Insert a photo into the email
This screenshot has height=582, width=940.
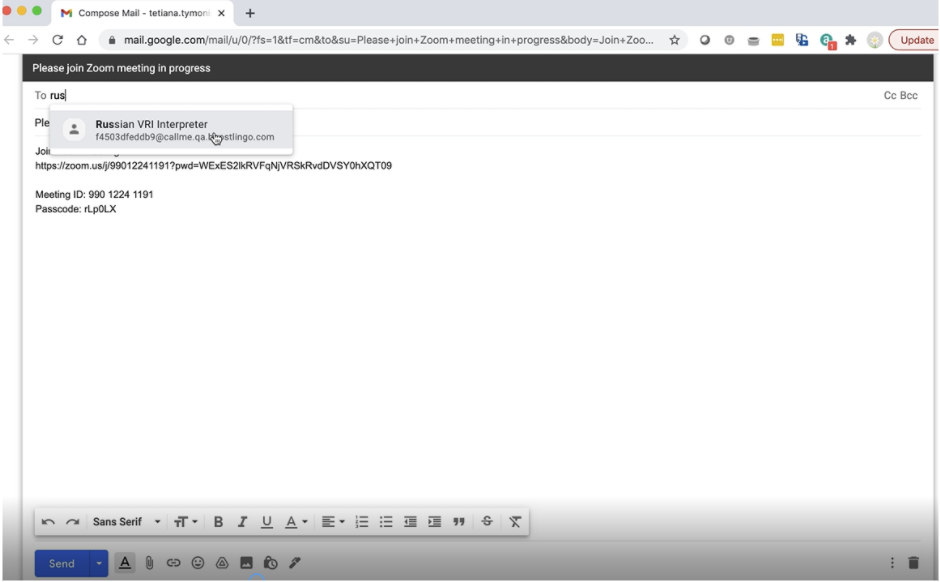pos(246,563)
